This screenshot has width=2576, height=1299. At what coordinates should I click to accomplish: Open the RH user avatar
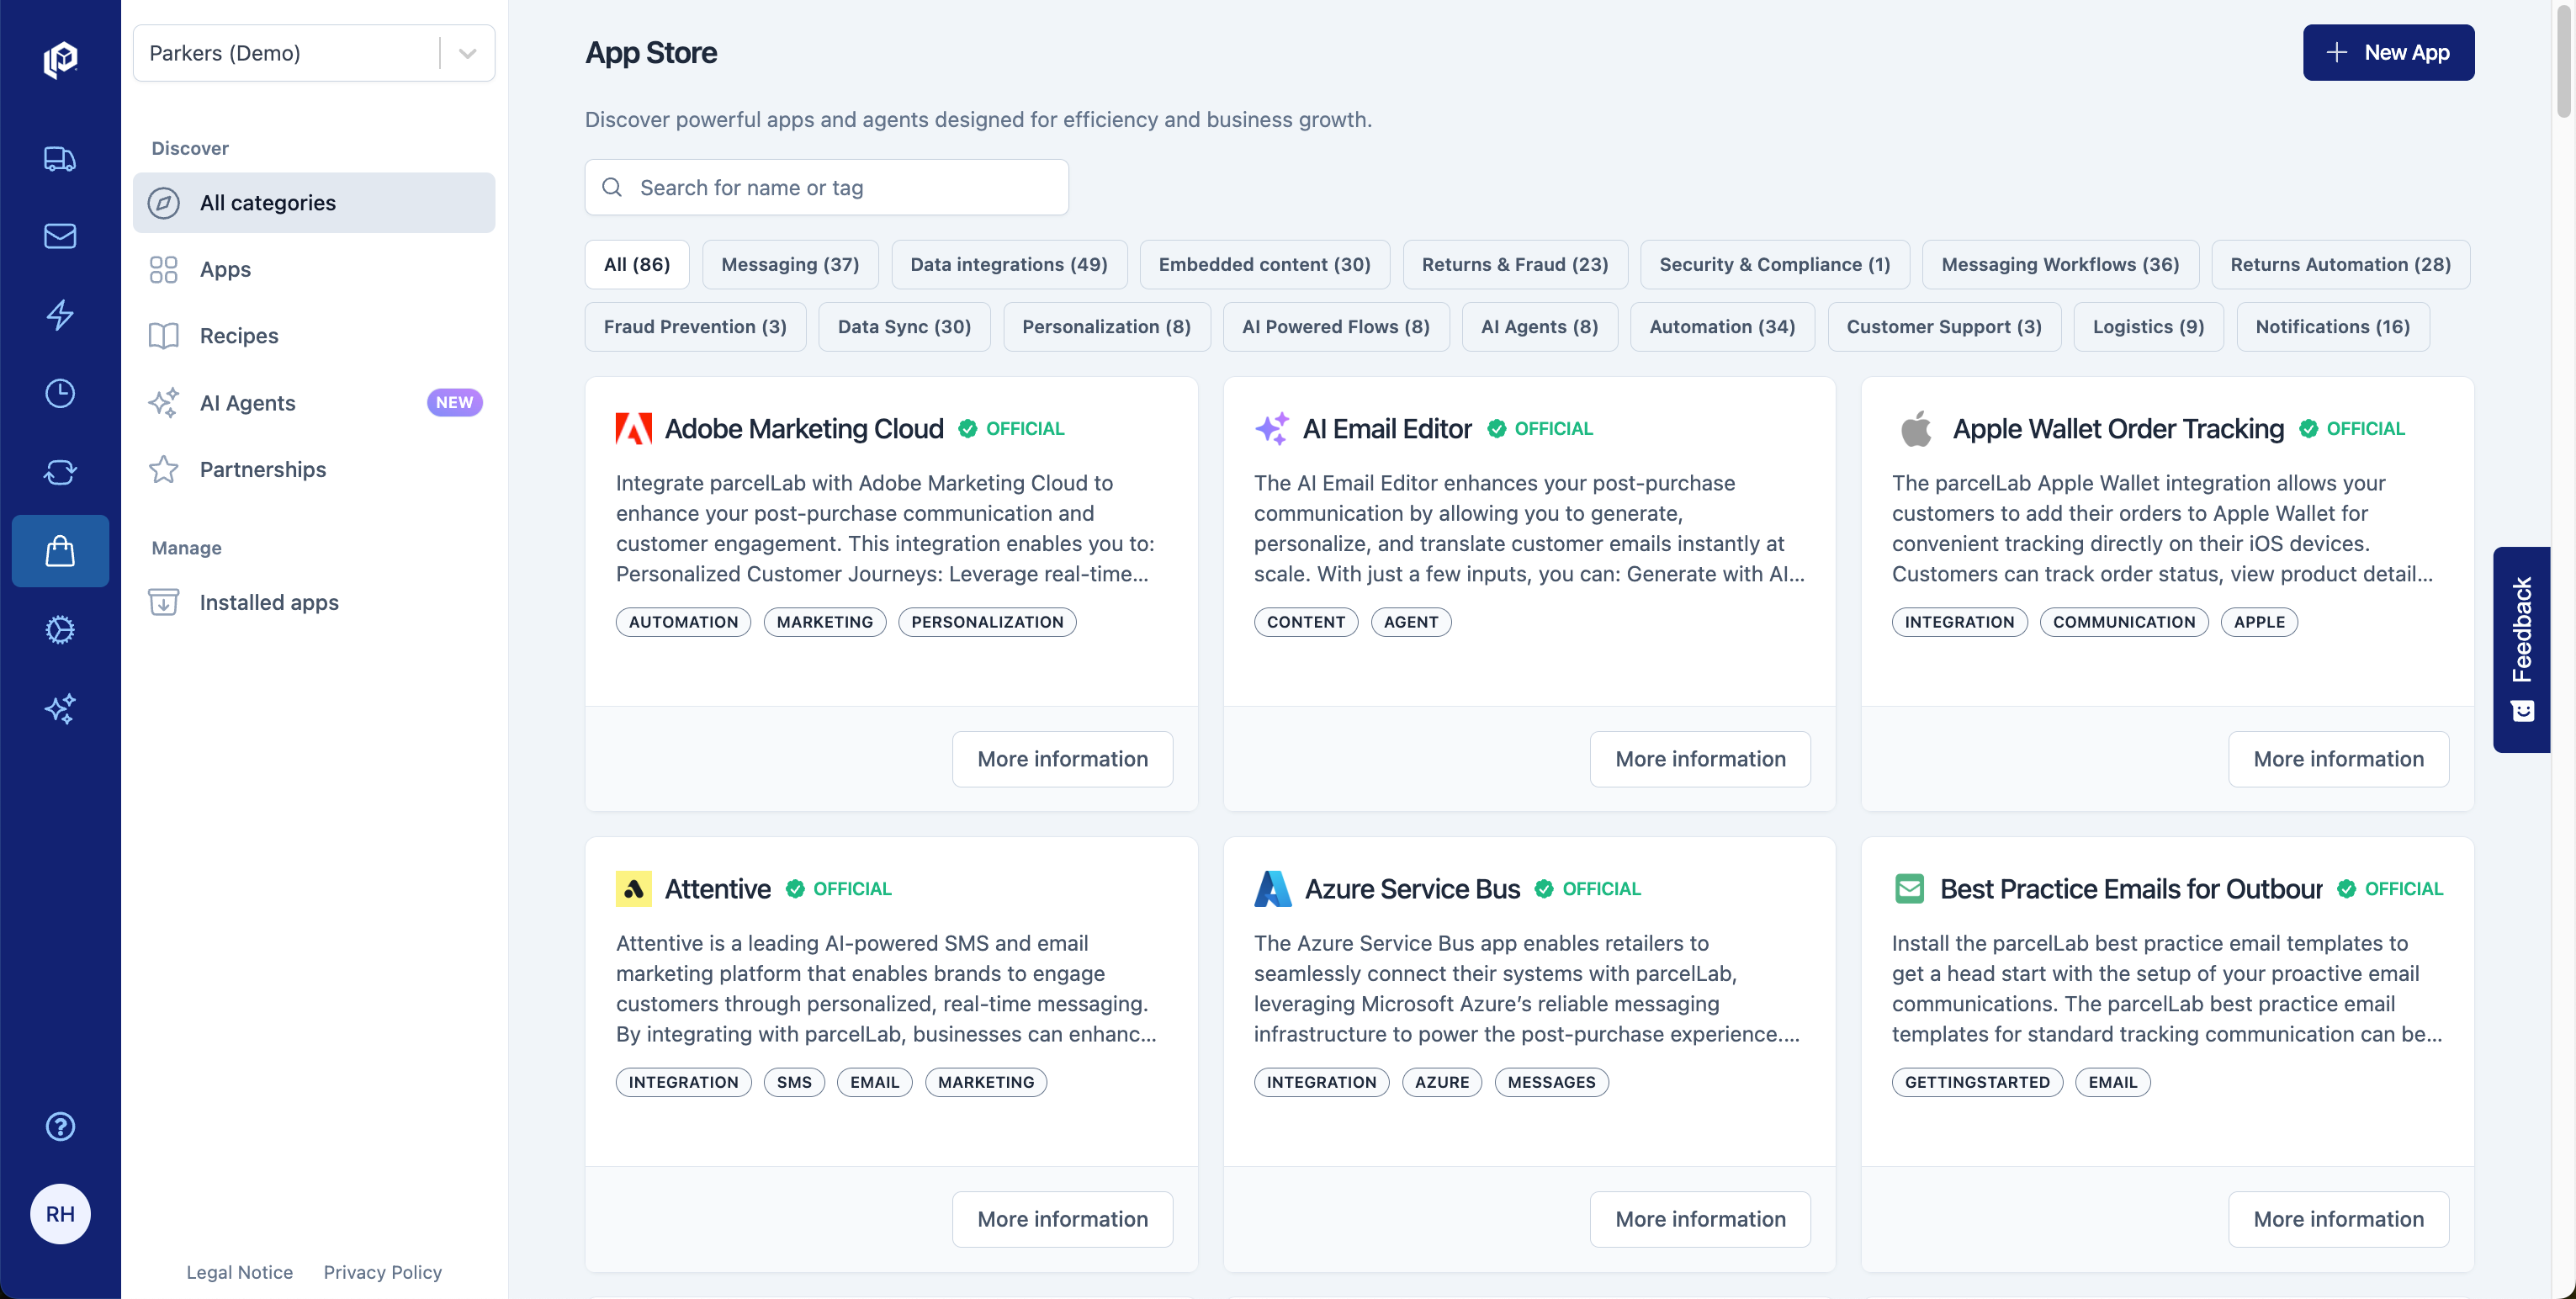pyautogui.click(x=60, y=1213)
